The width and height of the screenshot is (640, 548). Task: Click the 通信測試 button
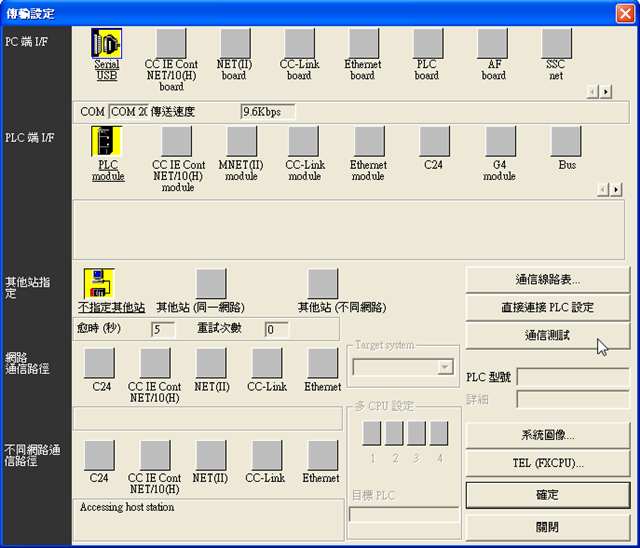pyautogui.click(x=546, y=336)
